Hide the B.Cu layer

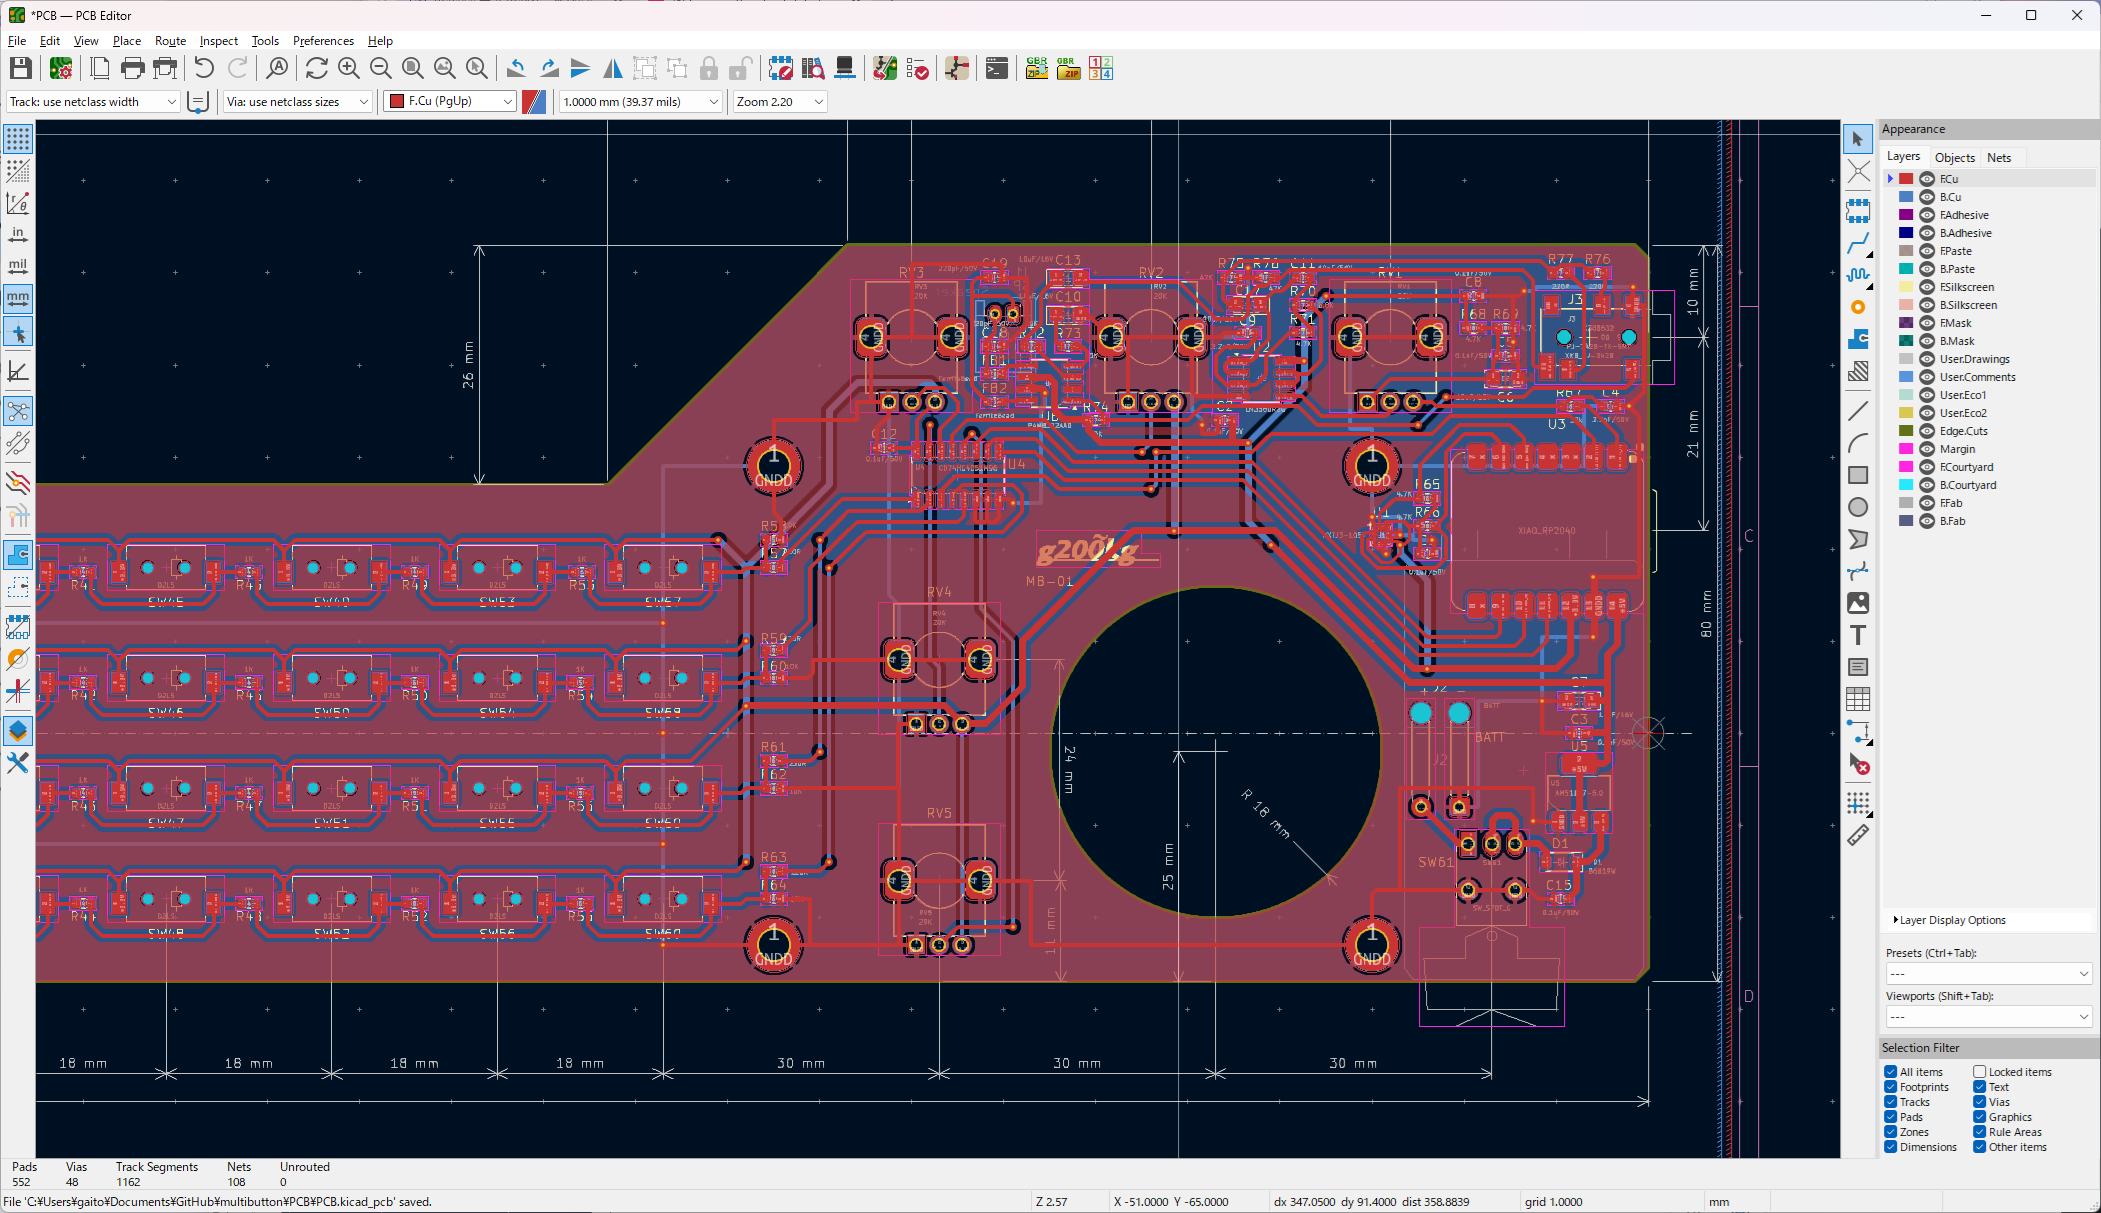click(x=1927, y=197)
